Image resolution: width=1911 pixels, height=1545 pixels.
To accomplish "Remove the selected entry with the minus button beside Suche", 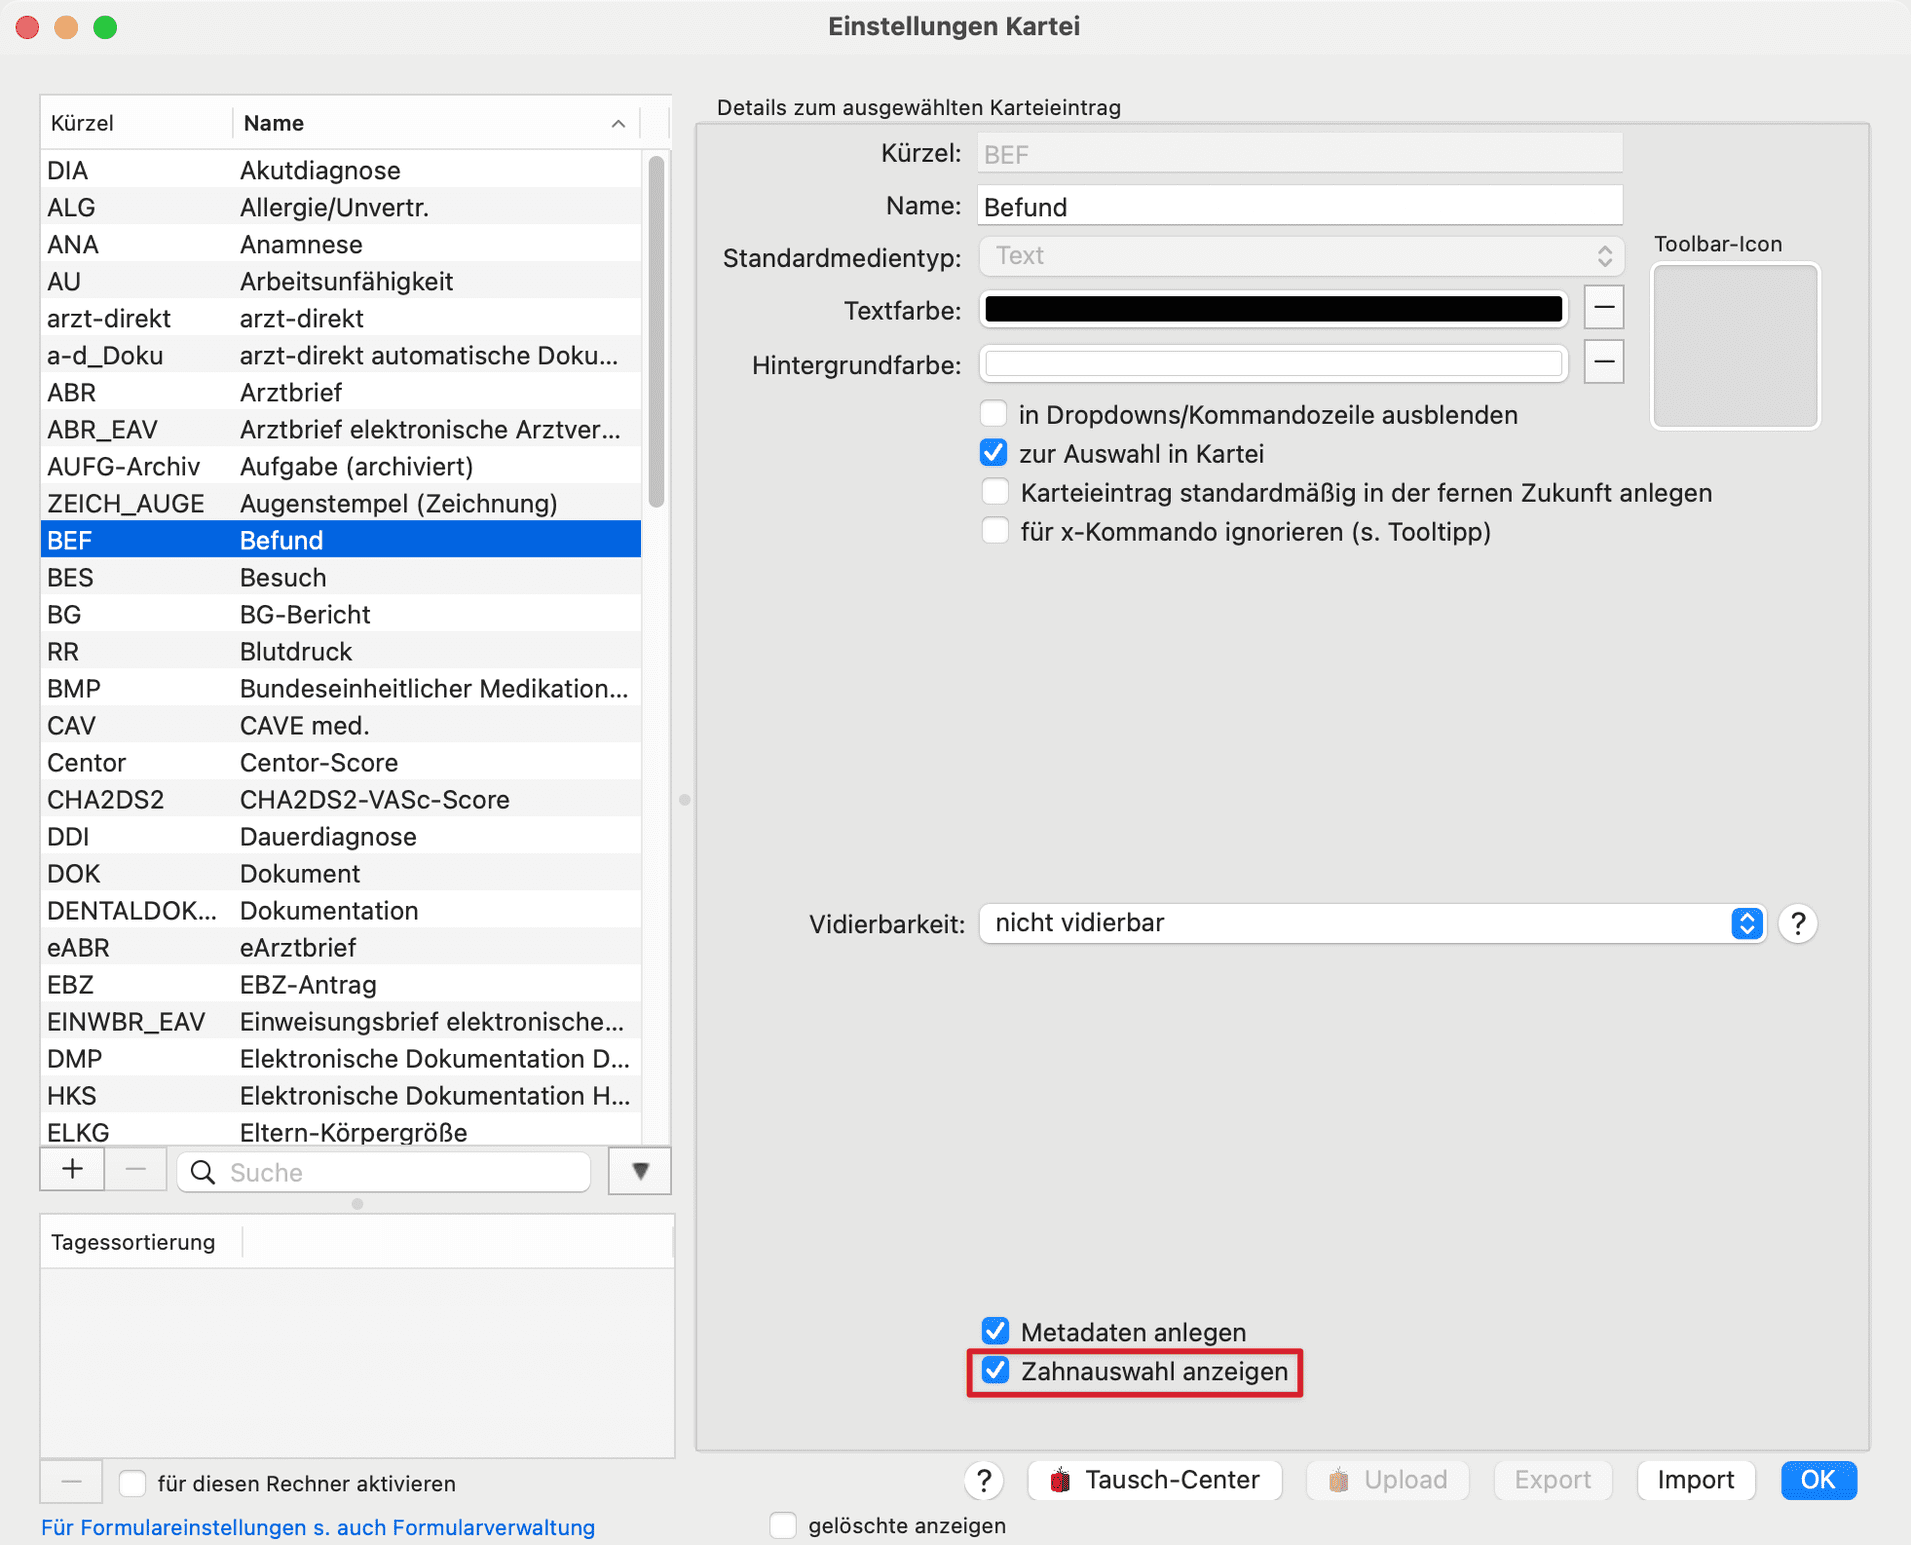I will coord(136,1170).
